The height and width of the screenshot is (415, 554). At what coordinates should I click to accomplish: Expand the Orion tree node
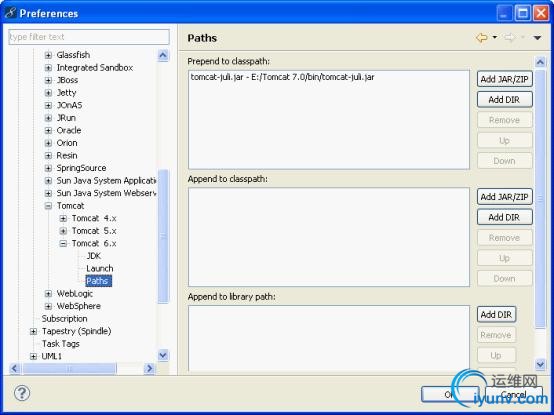point(48,143)
